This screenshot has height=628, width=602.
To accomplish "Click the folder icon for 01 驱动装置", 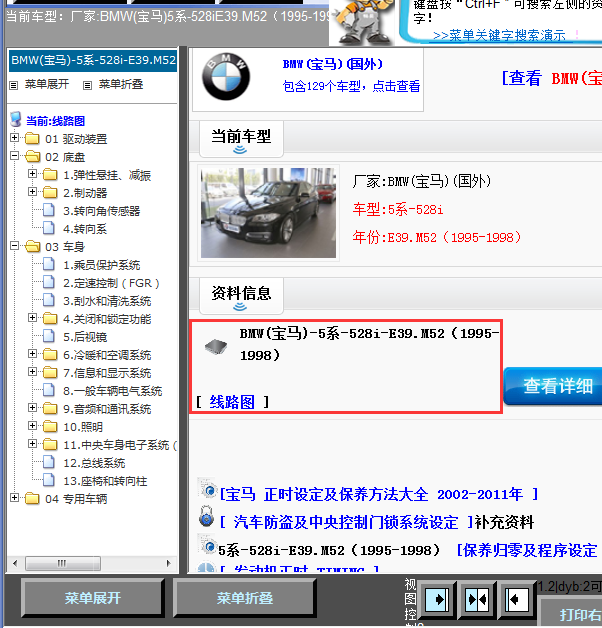I will [32, 139].
